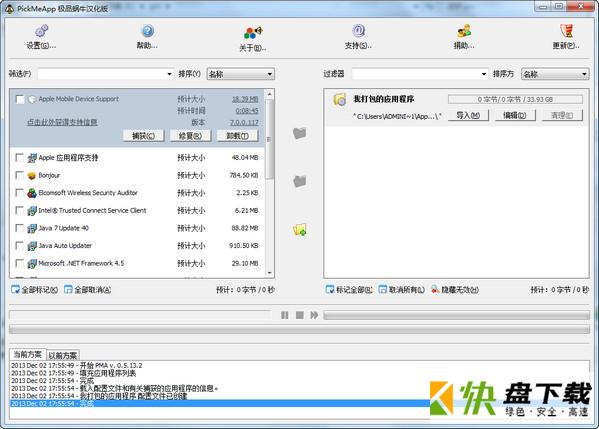The width and height of the screenshot is (599, 429).
Task: Open the 捐助 donate icon
Action: pyautogui.click(x=464, y=31)
